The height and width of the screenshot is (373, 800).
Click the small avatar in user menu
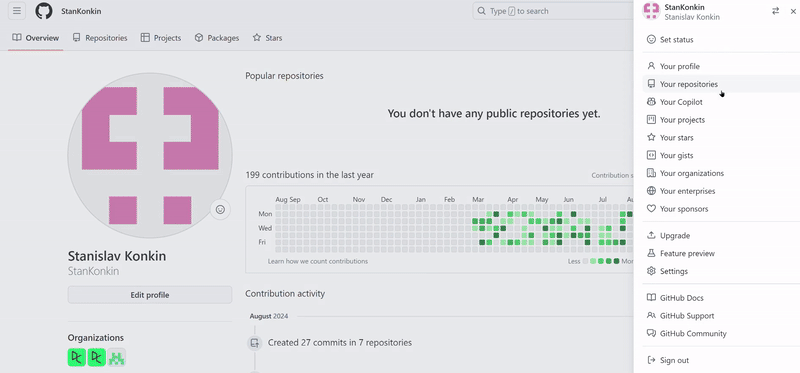click(651, 11)
